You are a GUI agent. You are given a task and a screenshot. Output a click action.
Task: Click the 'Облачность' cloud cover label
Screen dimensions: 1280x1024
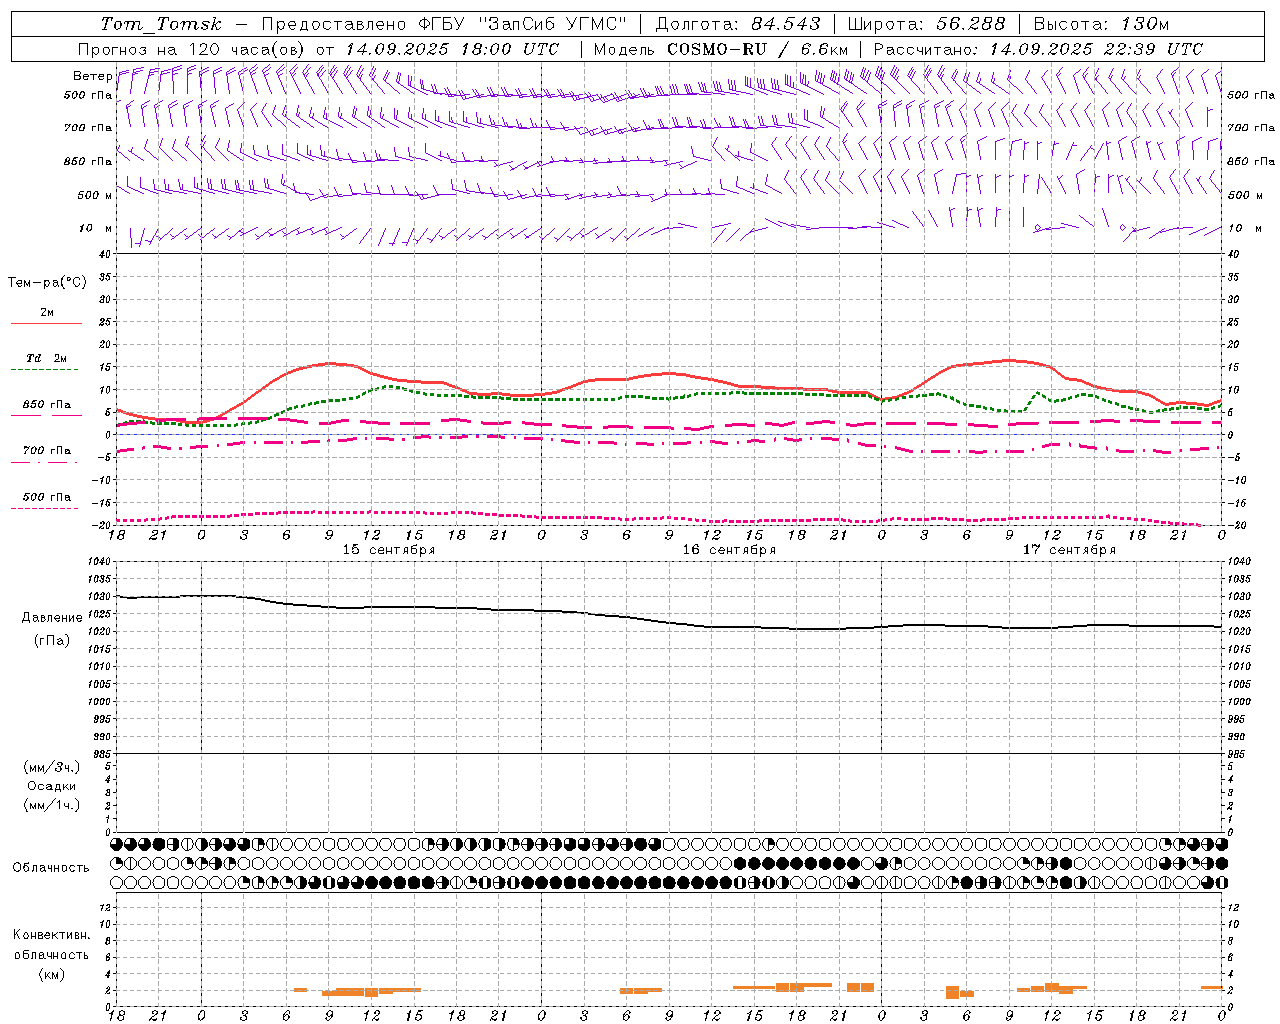pos(51,868)
